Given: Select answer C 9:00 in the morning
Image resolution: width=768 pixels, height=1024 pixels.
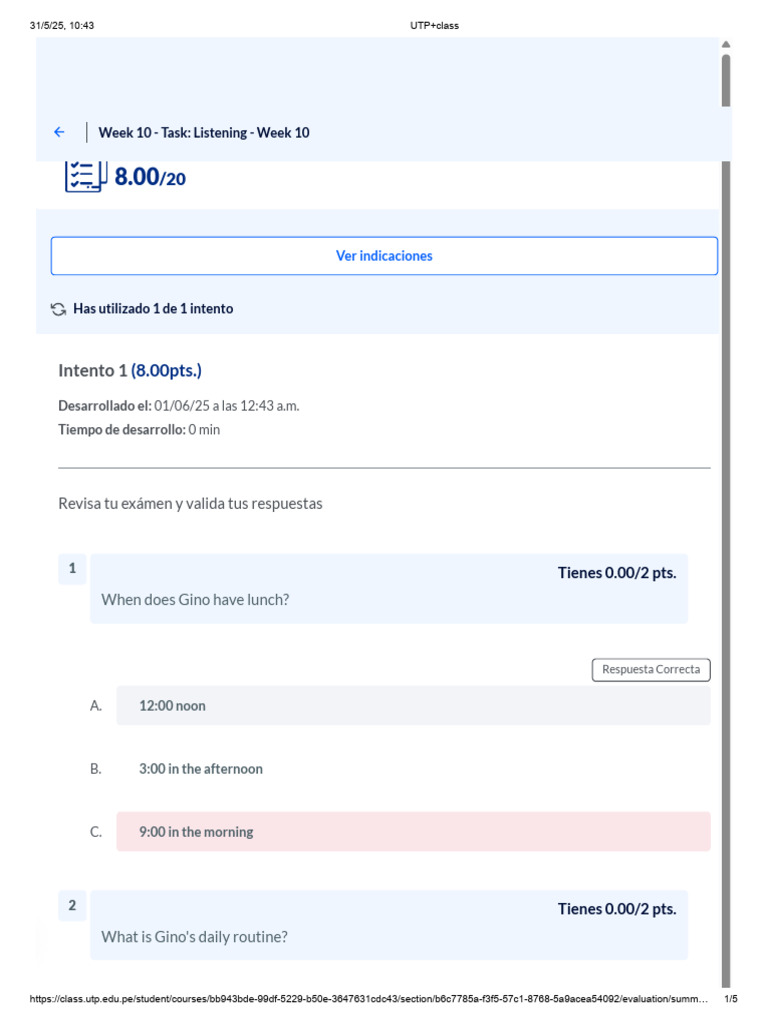Looking at the screenshot, I should (x=413, y=831).
